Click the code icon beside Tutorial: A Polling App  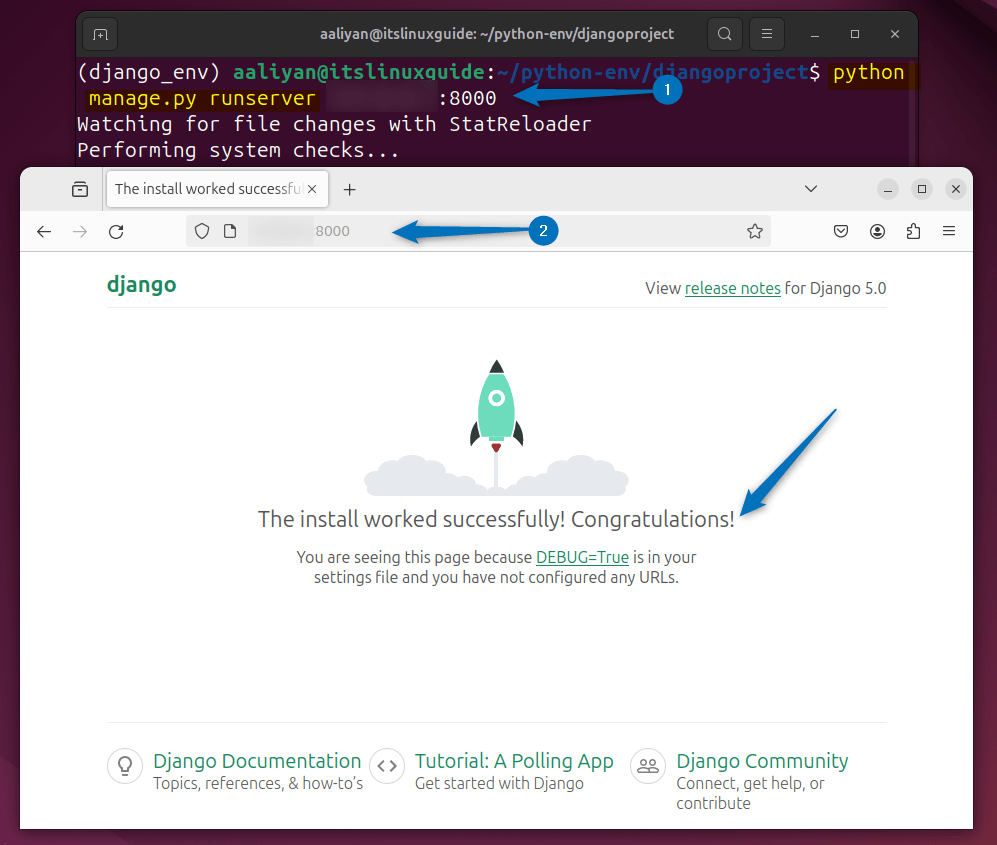(x=387, y=765)
